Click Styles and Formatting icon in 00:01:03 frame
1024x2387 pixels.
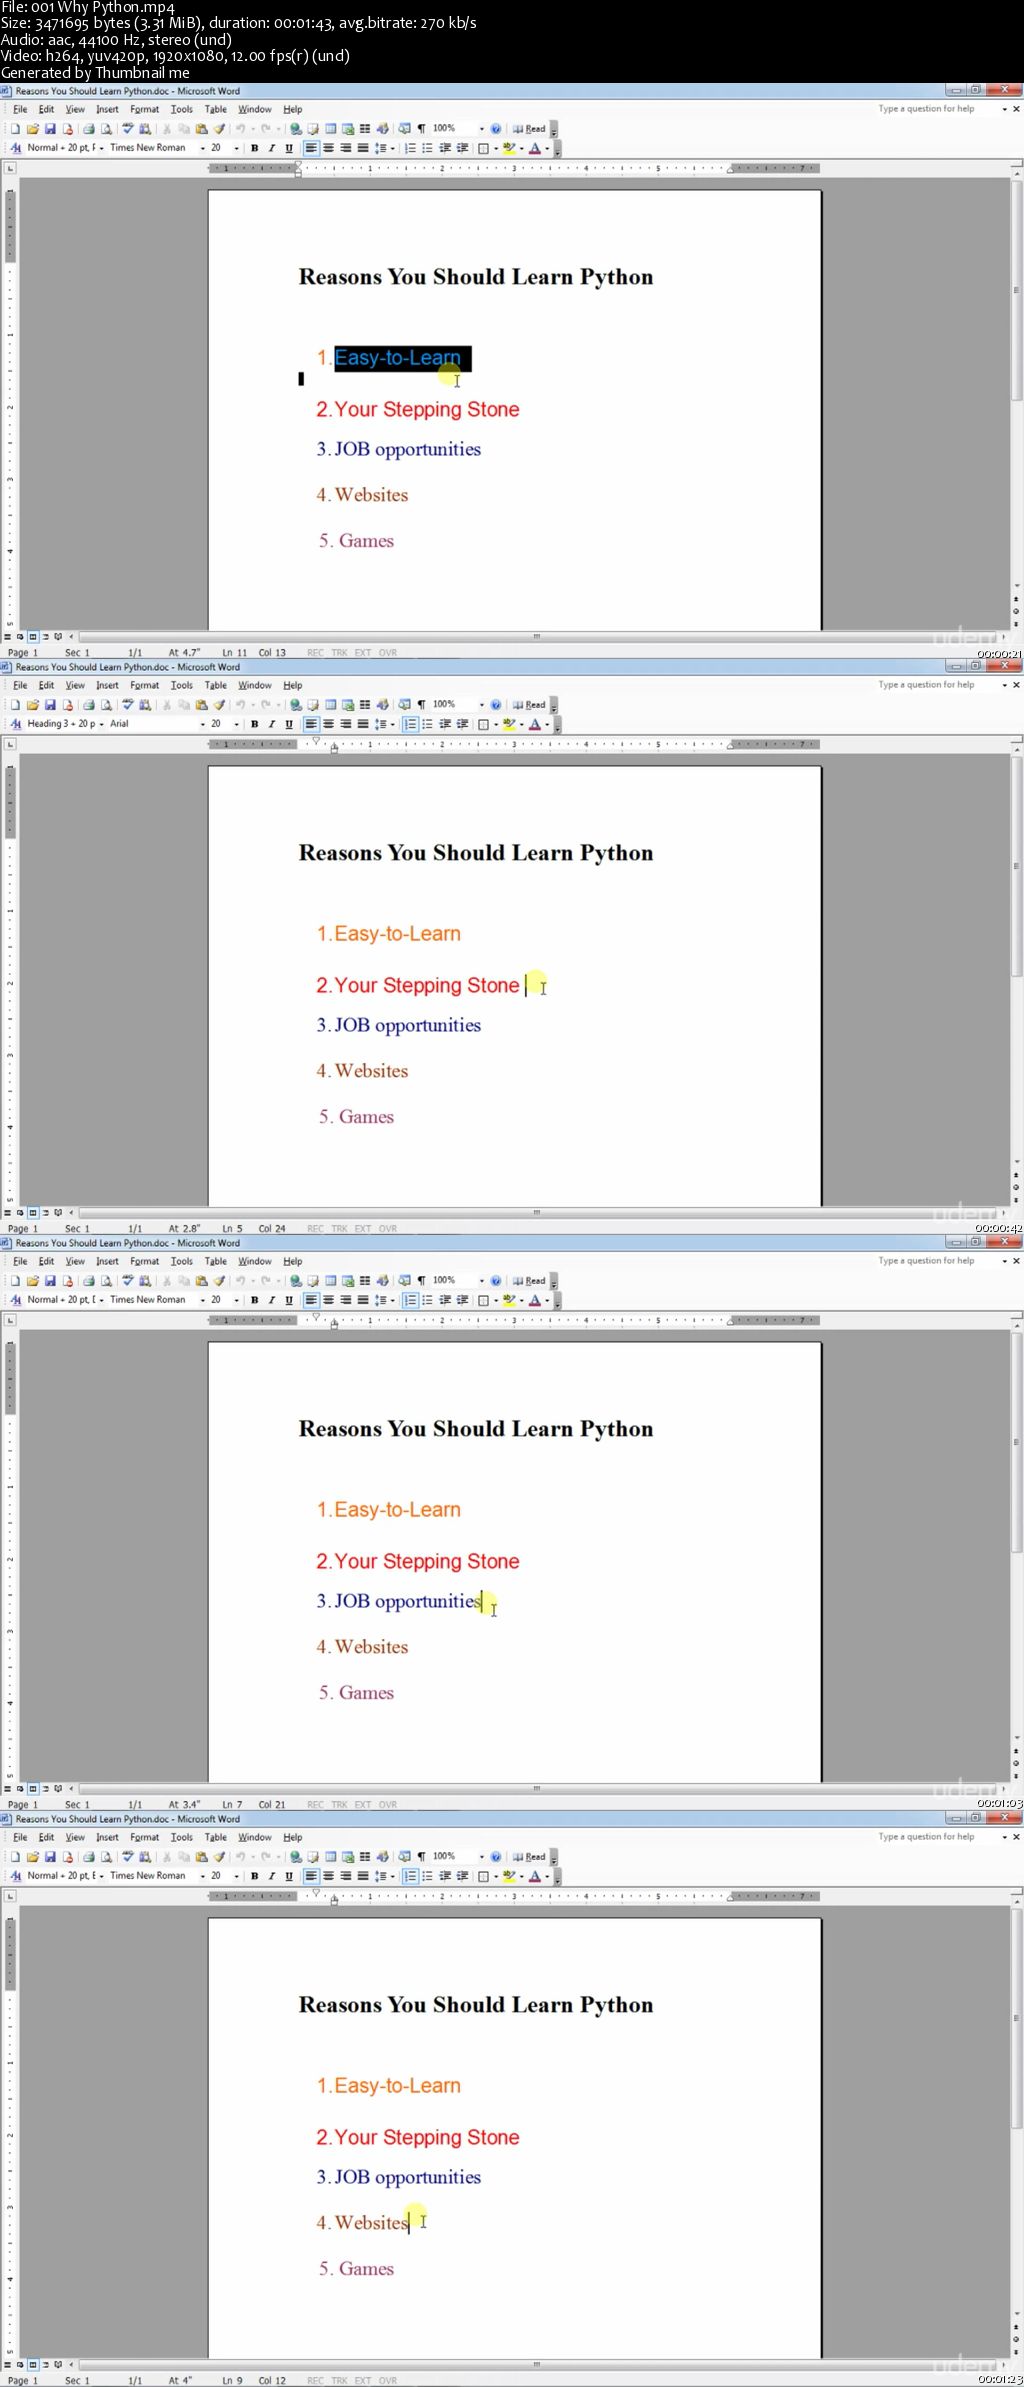tap(15, 1300)
